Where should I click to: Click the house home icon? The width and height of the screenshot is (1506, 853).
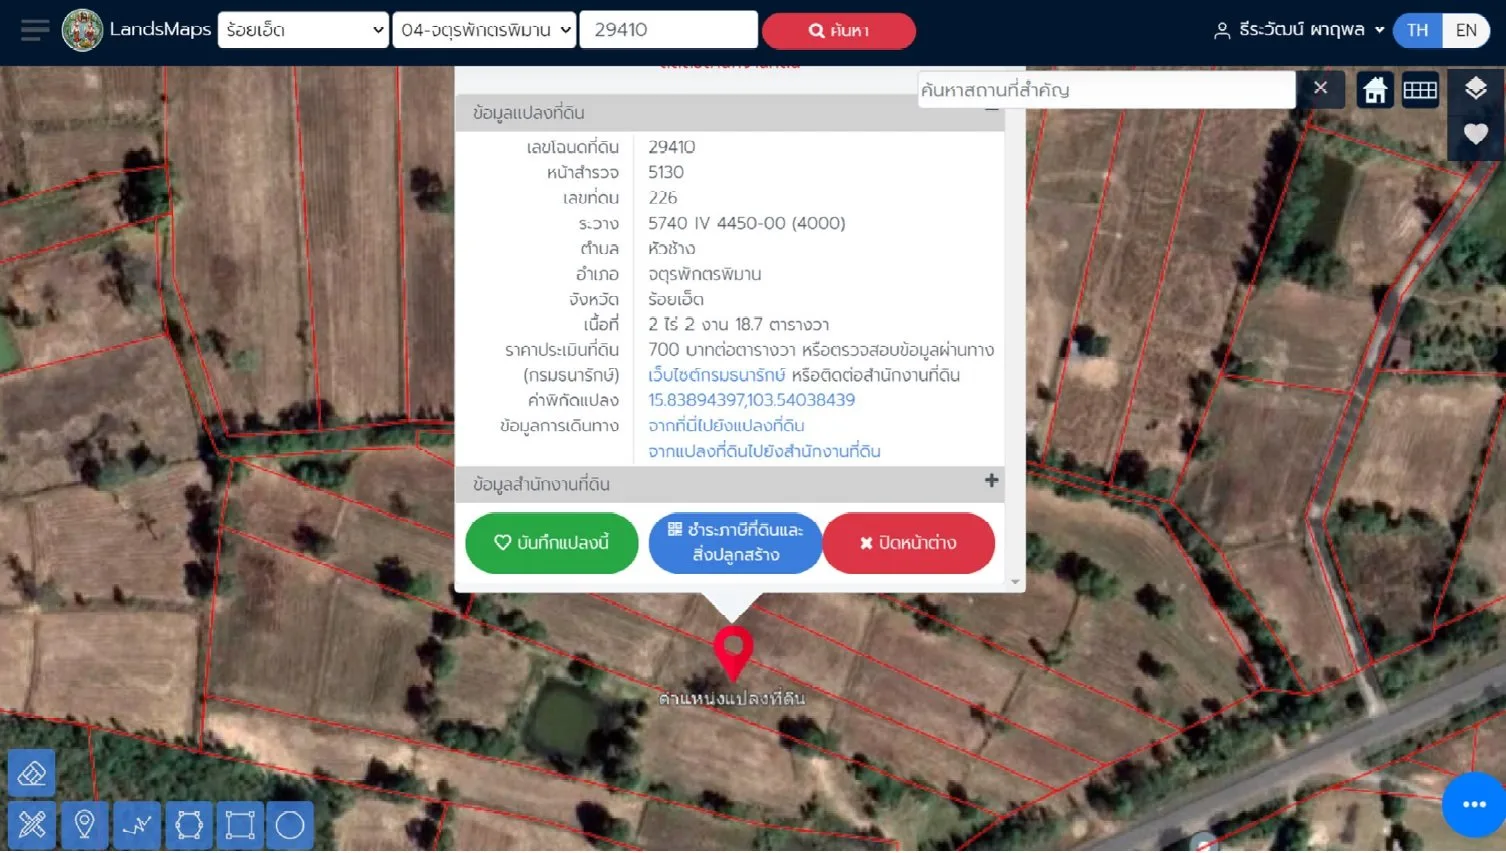[1375, 90]
